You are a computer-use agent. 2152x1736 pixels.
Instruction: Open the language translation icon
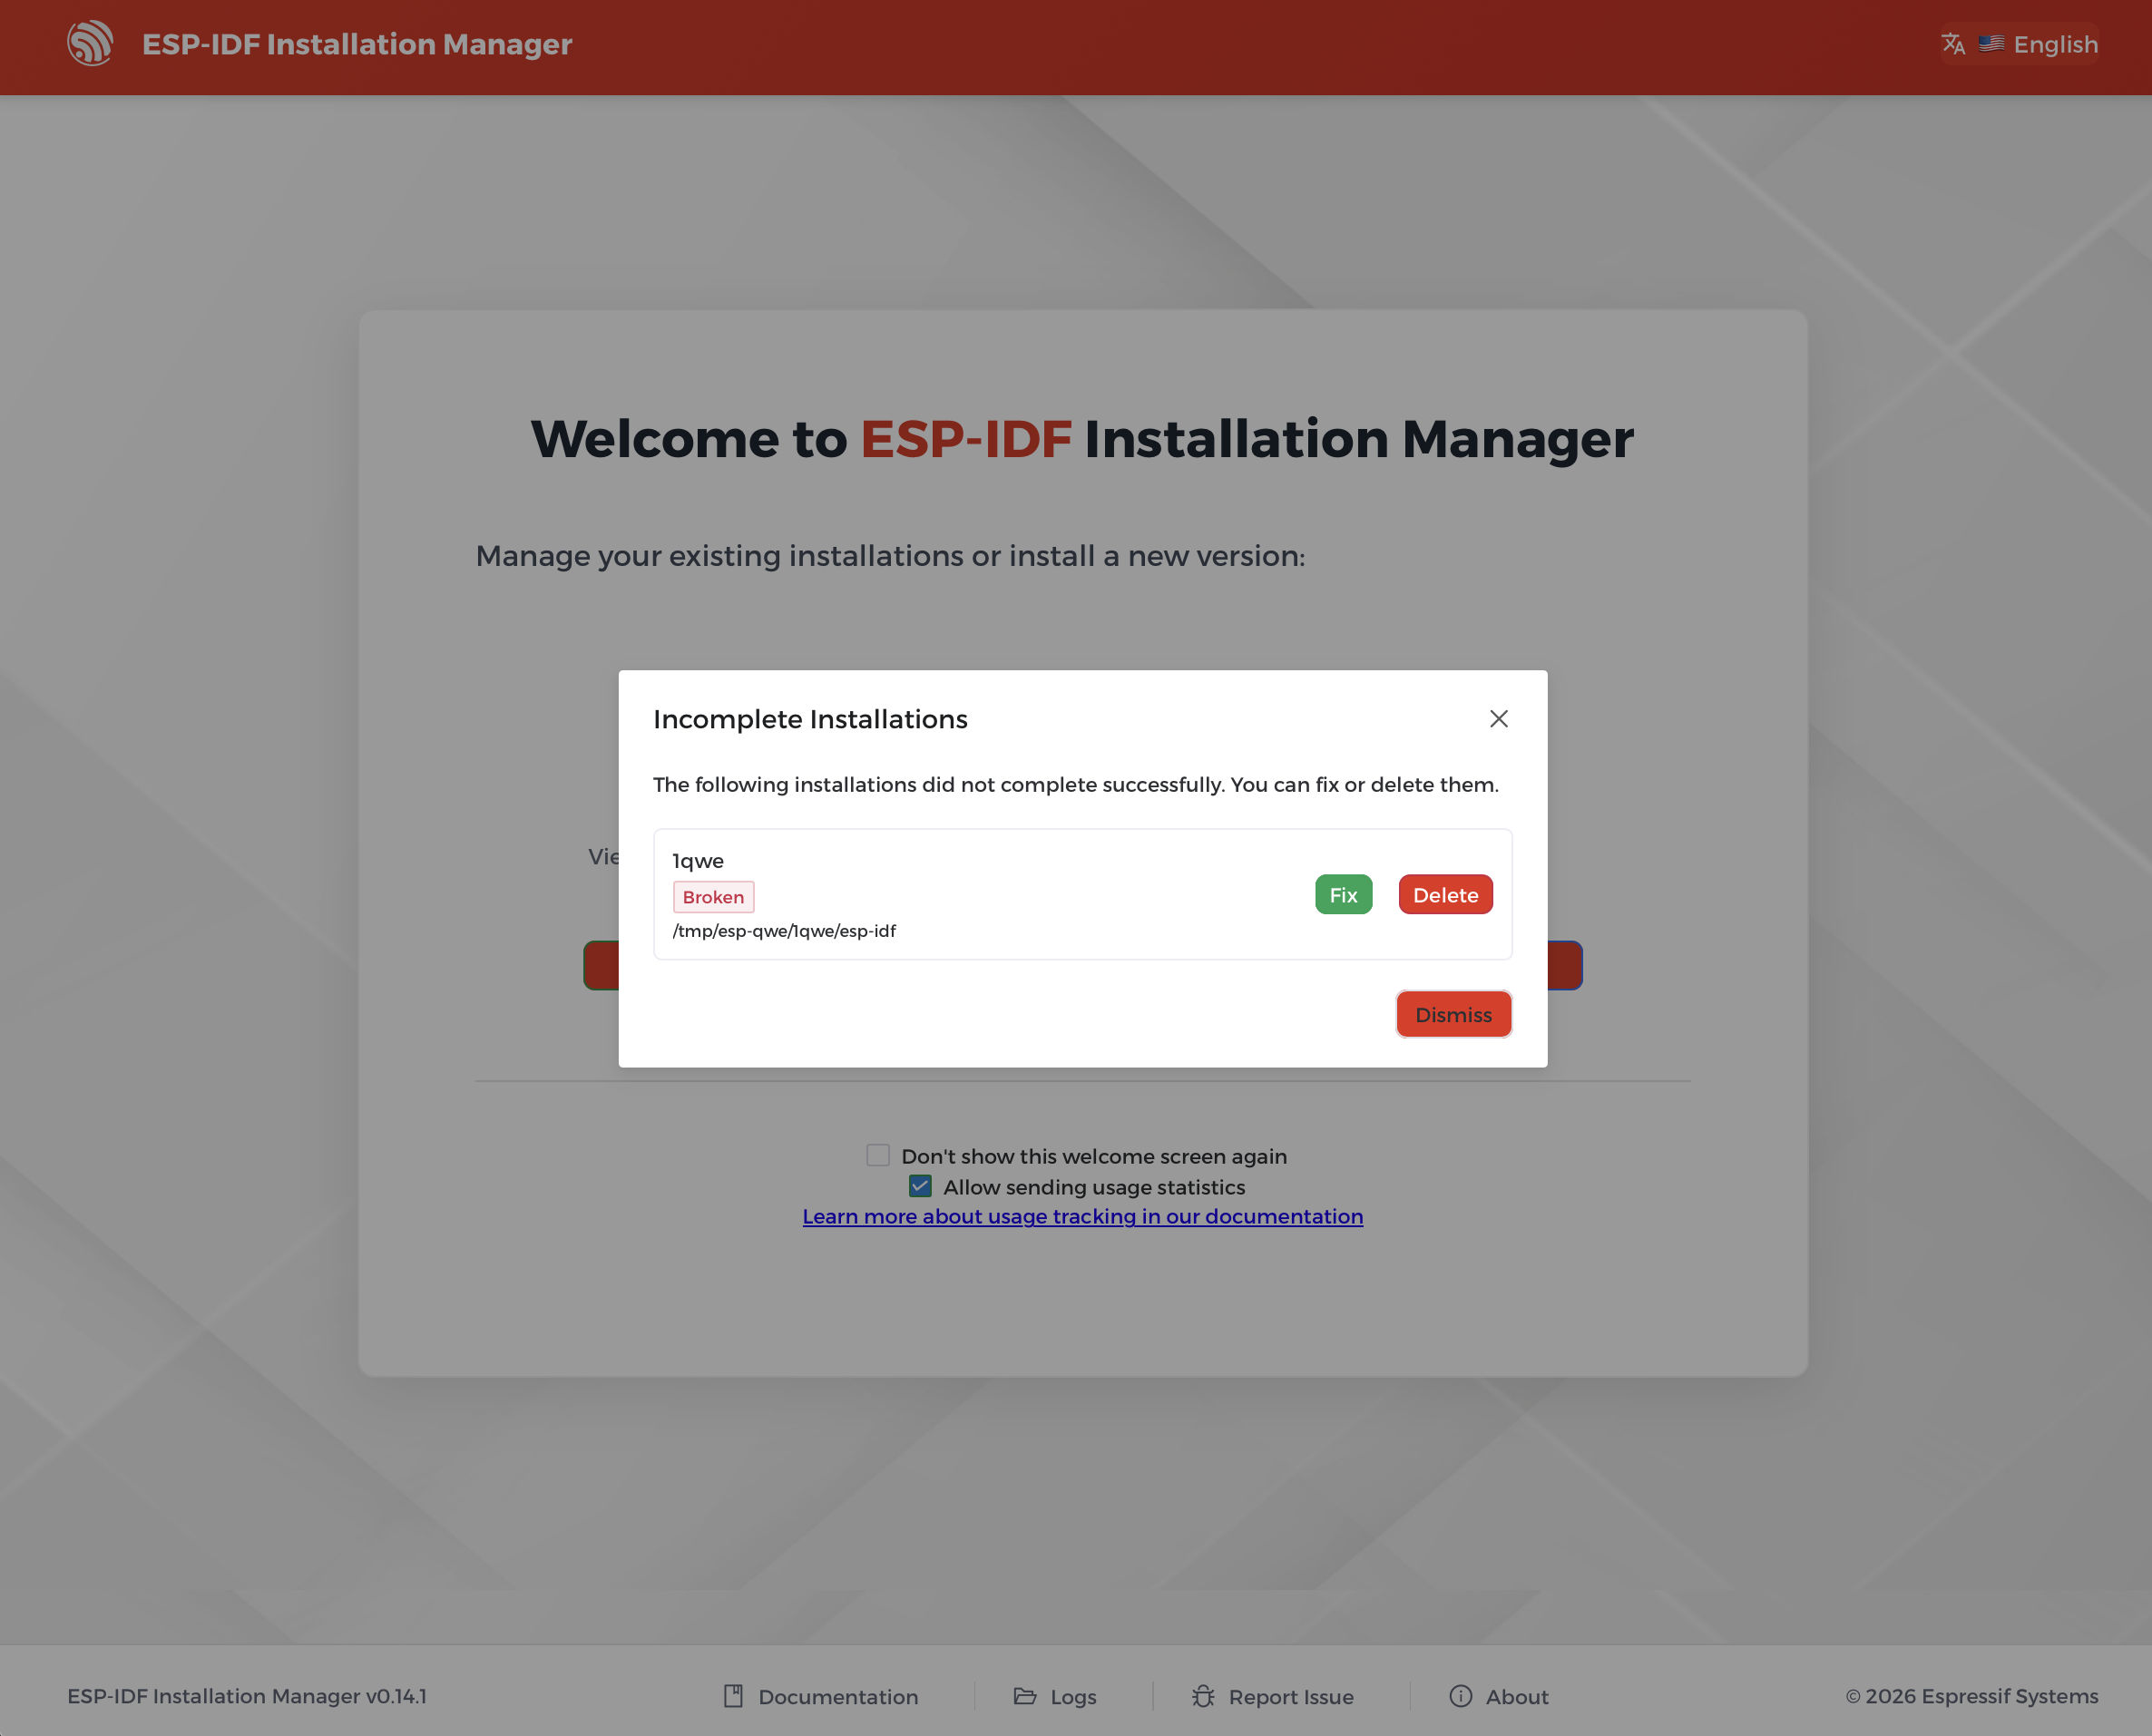pos(1952,44)
